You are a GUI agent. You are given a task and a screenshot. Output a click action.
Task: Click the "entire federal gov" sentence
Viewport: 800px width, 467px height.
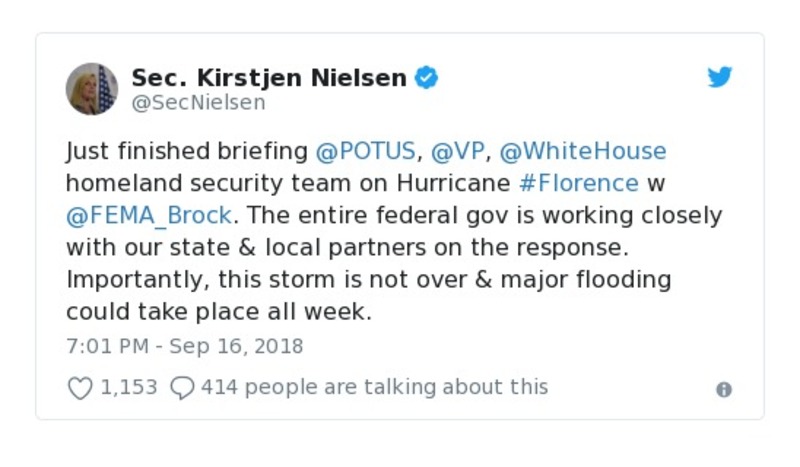tap(480, 216)
